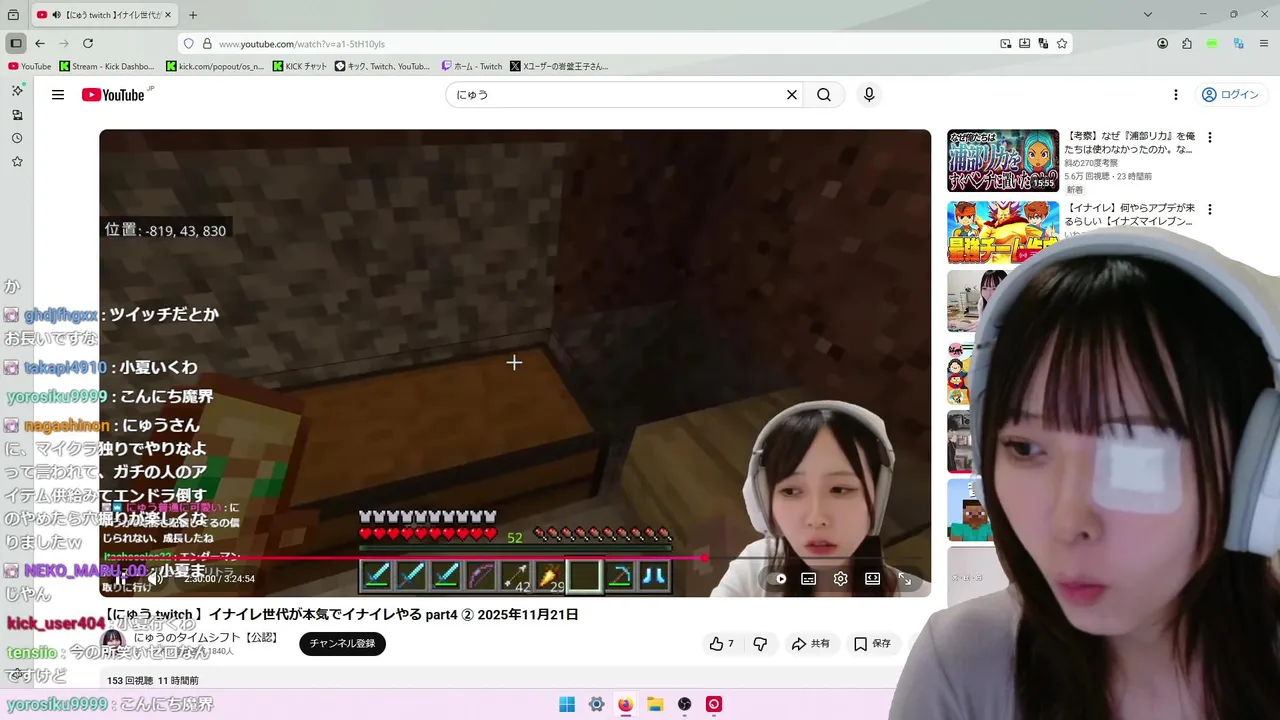The image size is (1280, 720).
Task: Open the YouTube guide hamburger menu
Action: (x=58, y=95)
